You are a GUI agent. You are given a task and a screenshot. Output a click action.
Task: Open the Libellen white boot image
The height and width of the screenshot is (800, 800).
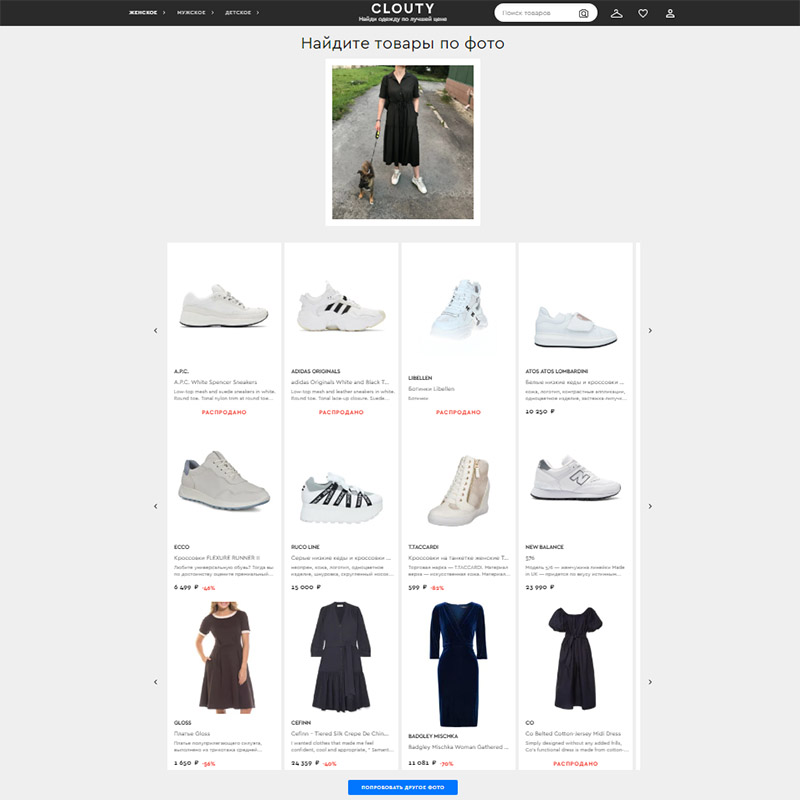coord(458,310)
